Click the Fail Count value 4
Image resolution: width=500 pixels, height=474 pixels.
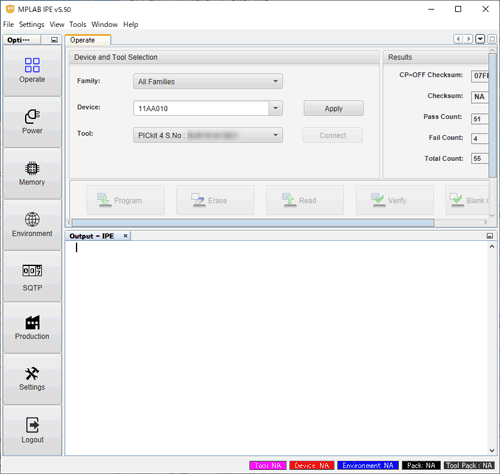click(480, 138)
